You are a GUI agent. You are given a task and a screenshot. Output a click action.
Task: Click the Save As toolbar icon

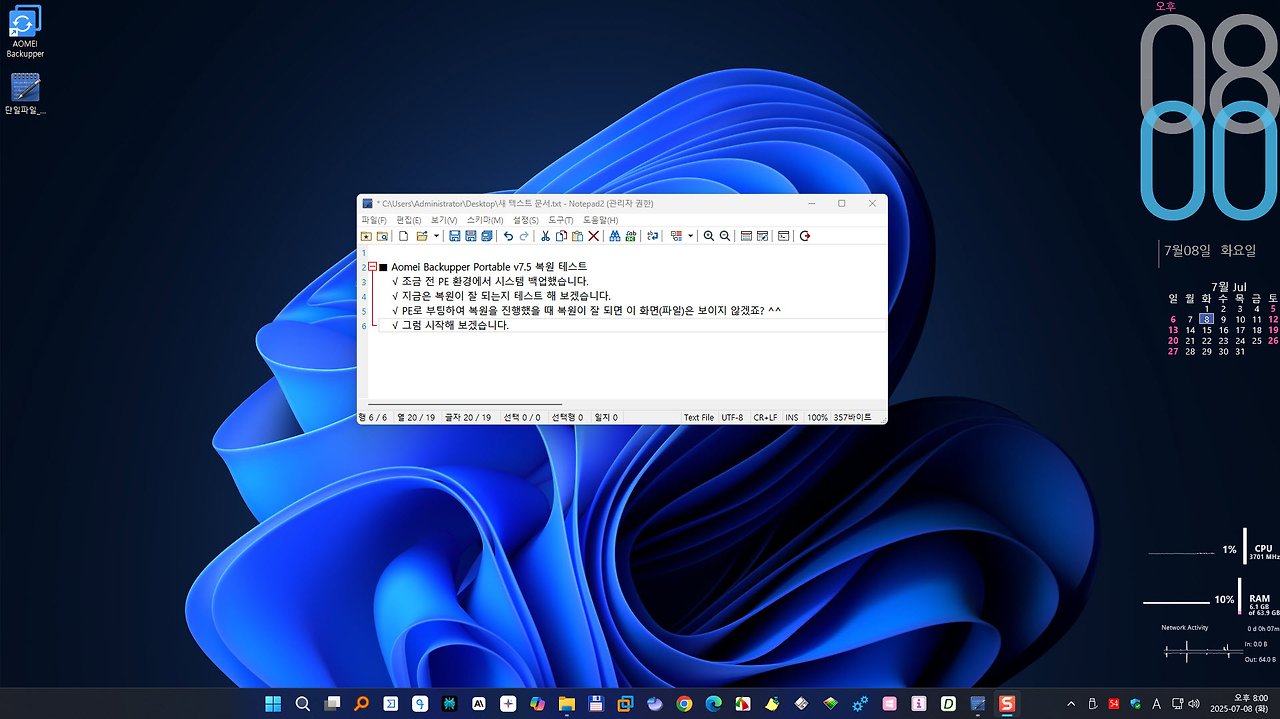click(x=471, y=236)
